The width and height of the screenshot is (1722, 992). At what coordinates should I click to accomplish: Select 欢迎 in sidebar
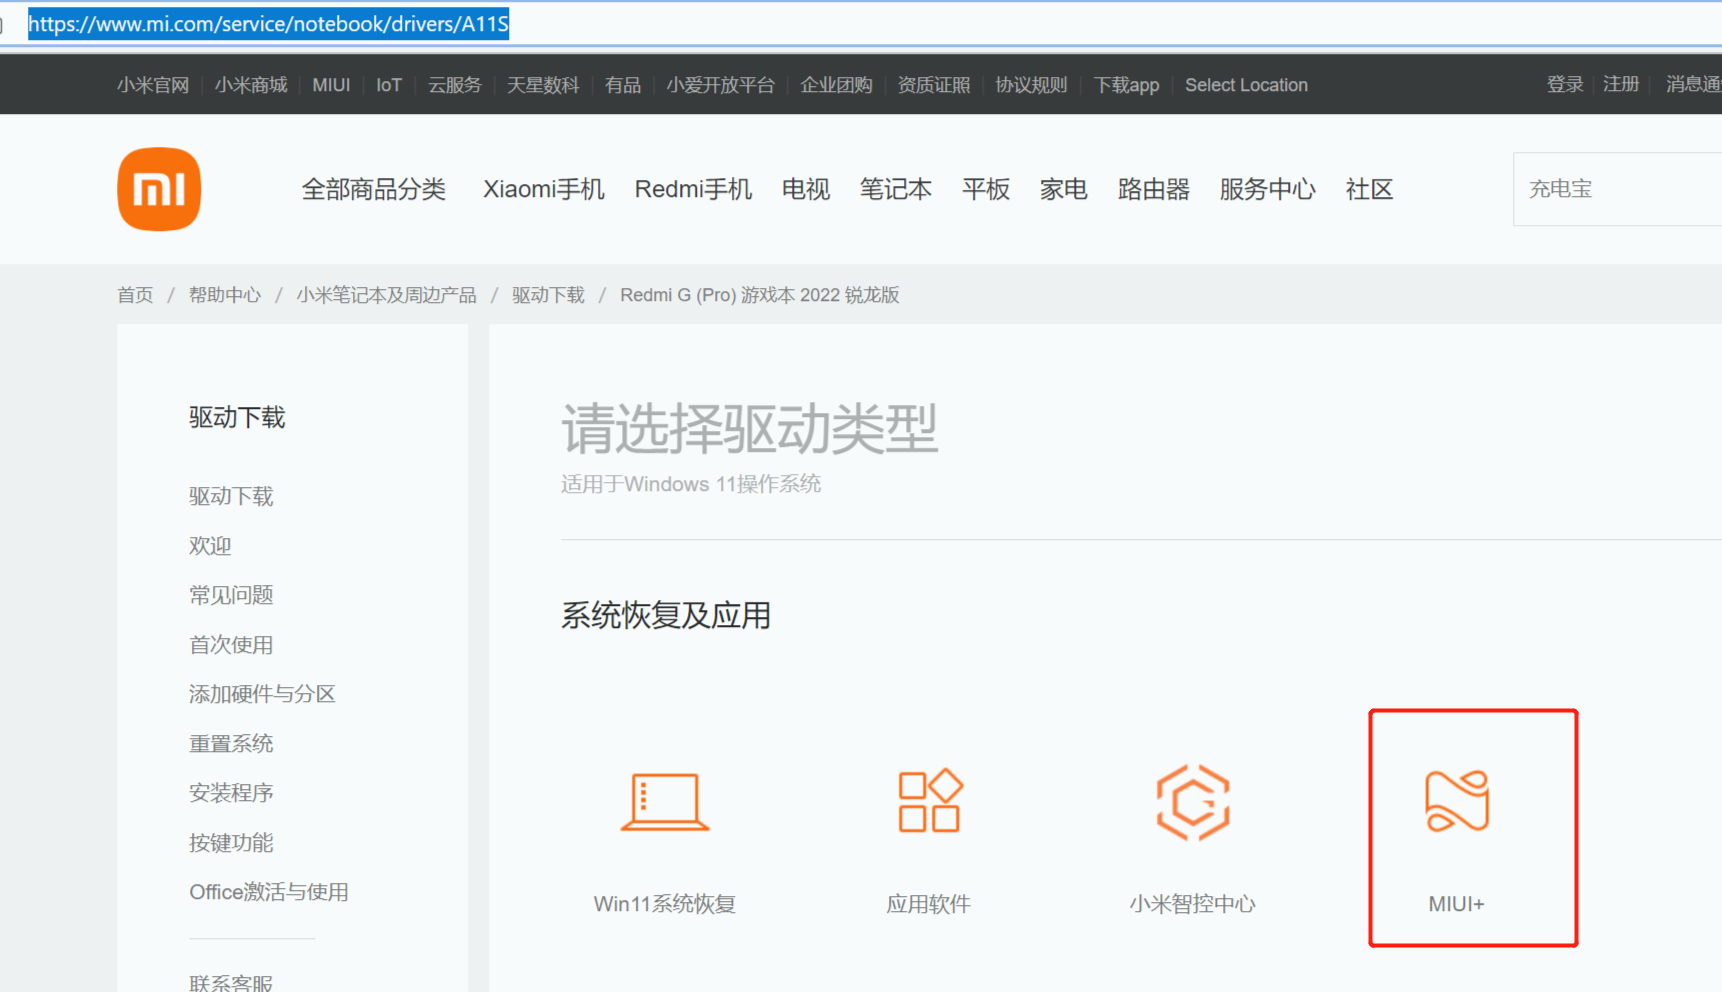(210, 546)
